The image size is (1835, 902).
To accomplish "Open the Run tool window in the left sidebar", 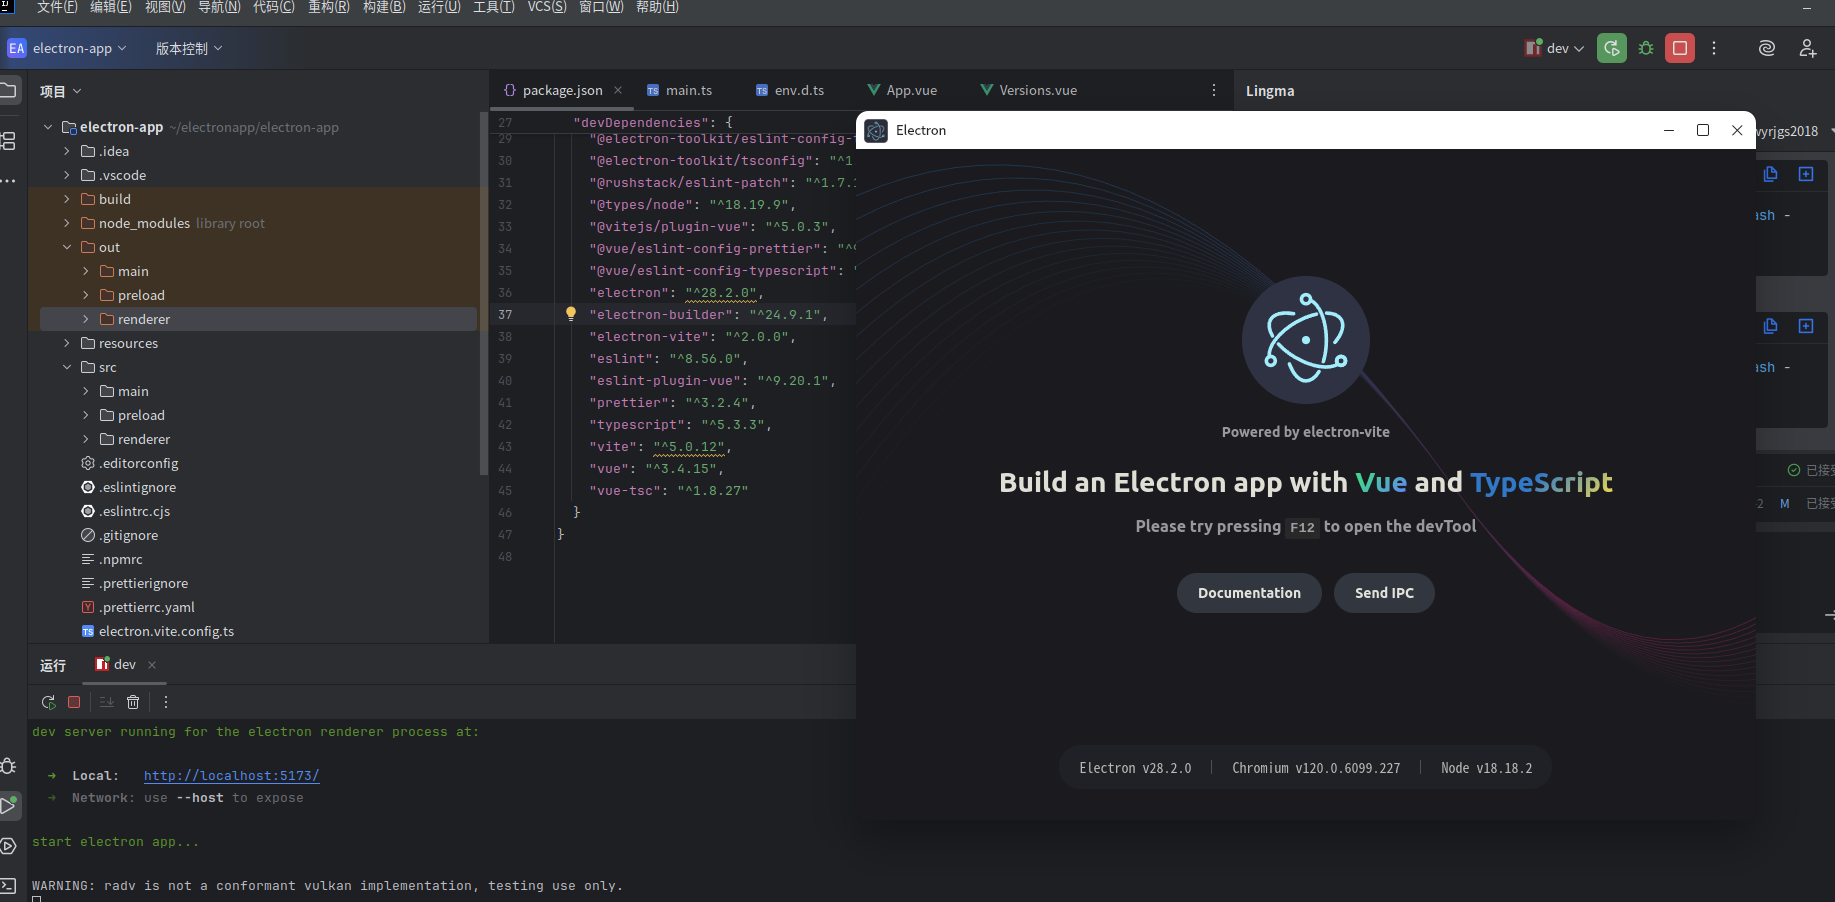I will click(x=8, y=805).
